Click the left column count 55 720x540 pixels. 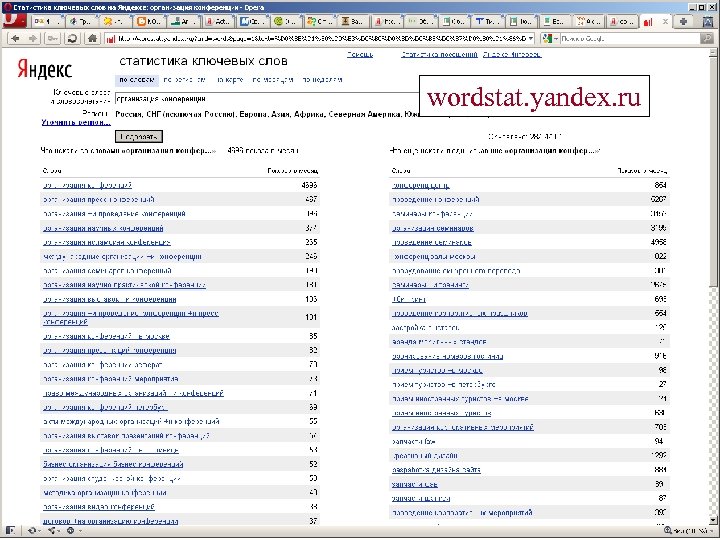tap(313, 422)
